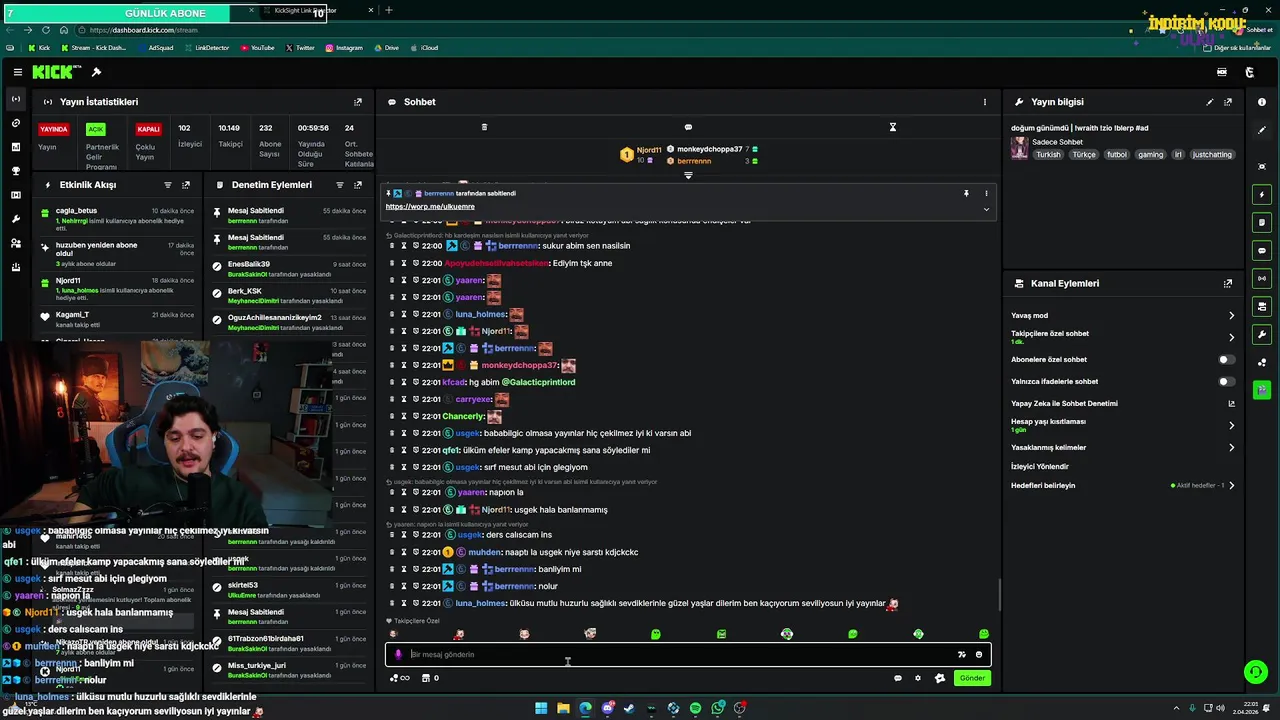Expand Takipçilere özel sohbet settings
Image resolution: width=1280 pixels, height=720 pixels.
click(1231, 337)
